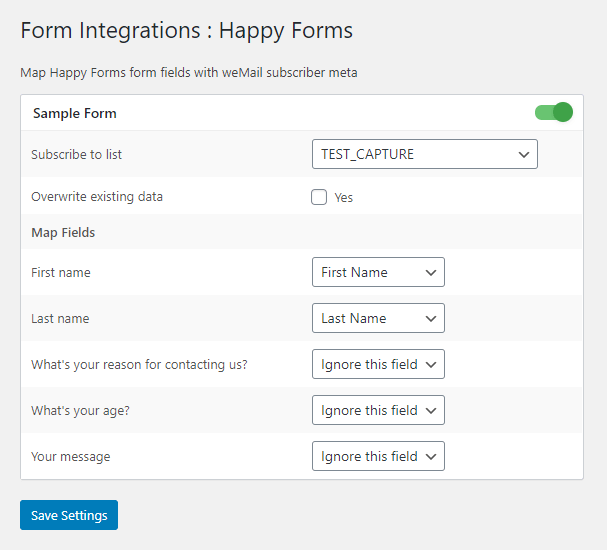Click the Last name row label
The width and height of the screenshot is (607, 550).
60,319
